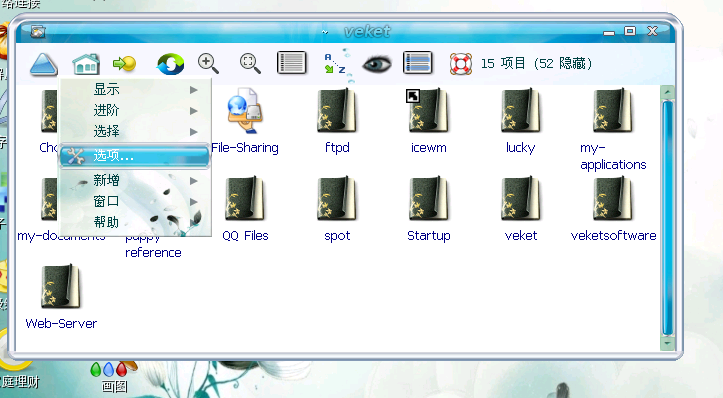
Task: Open the home directory icon
Action: point(86,64)
